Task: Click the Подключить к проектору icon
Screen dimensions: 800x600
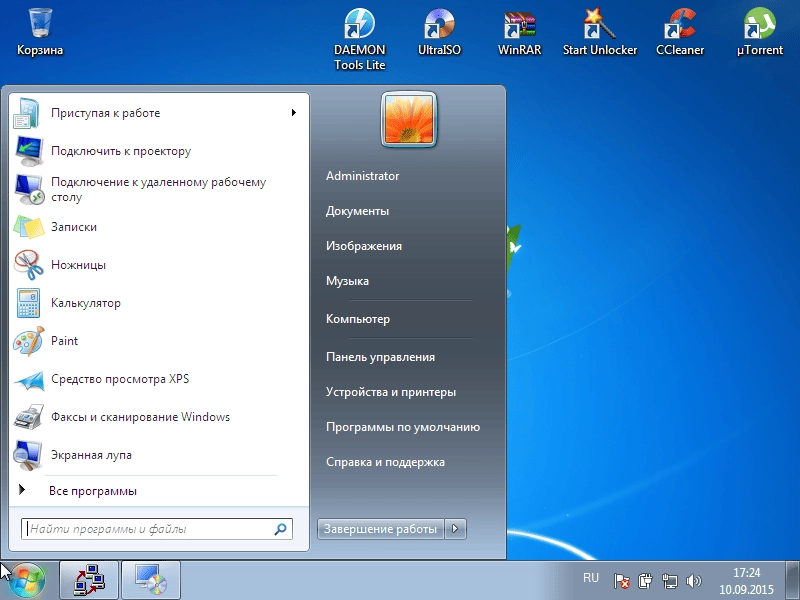Action: [28, 151]
